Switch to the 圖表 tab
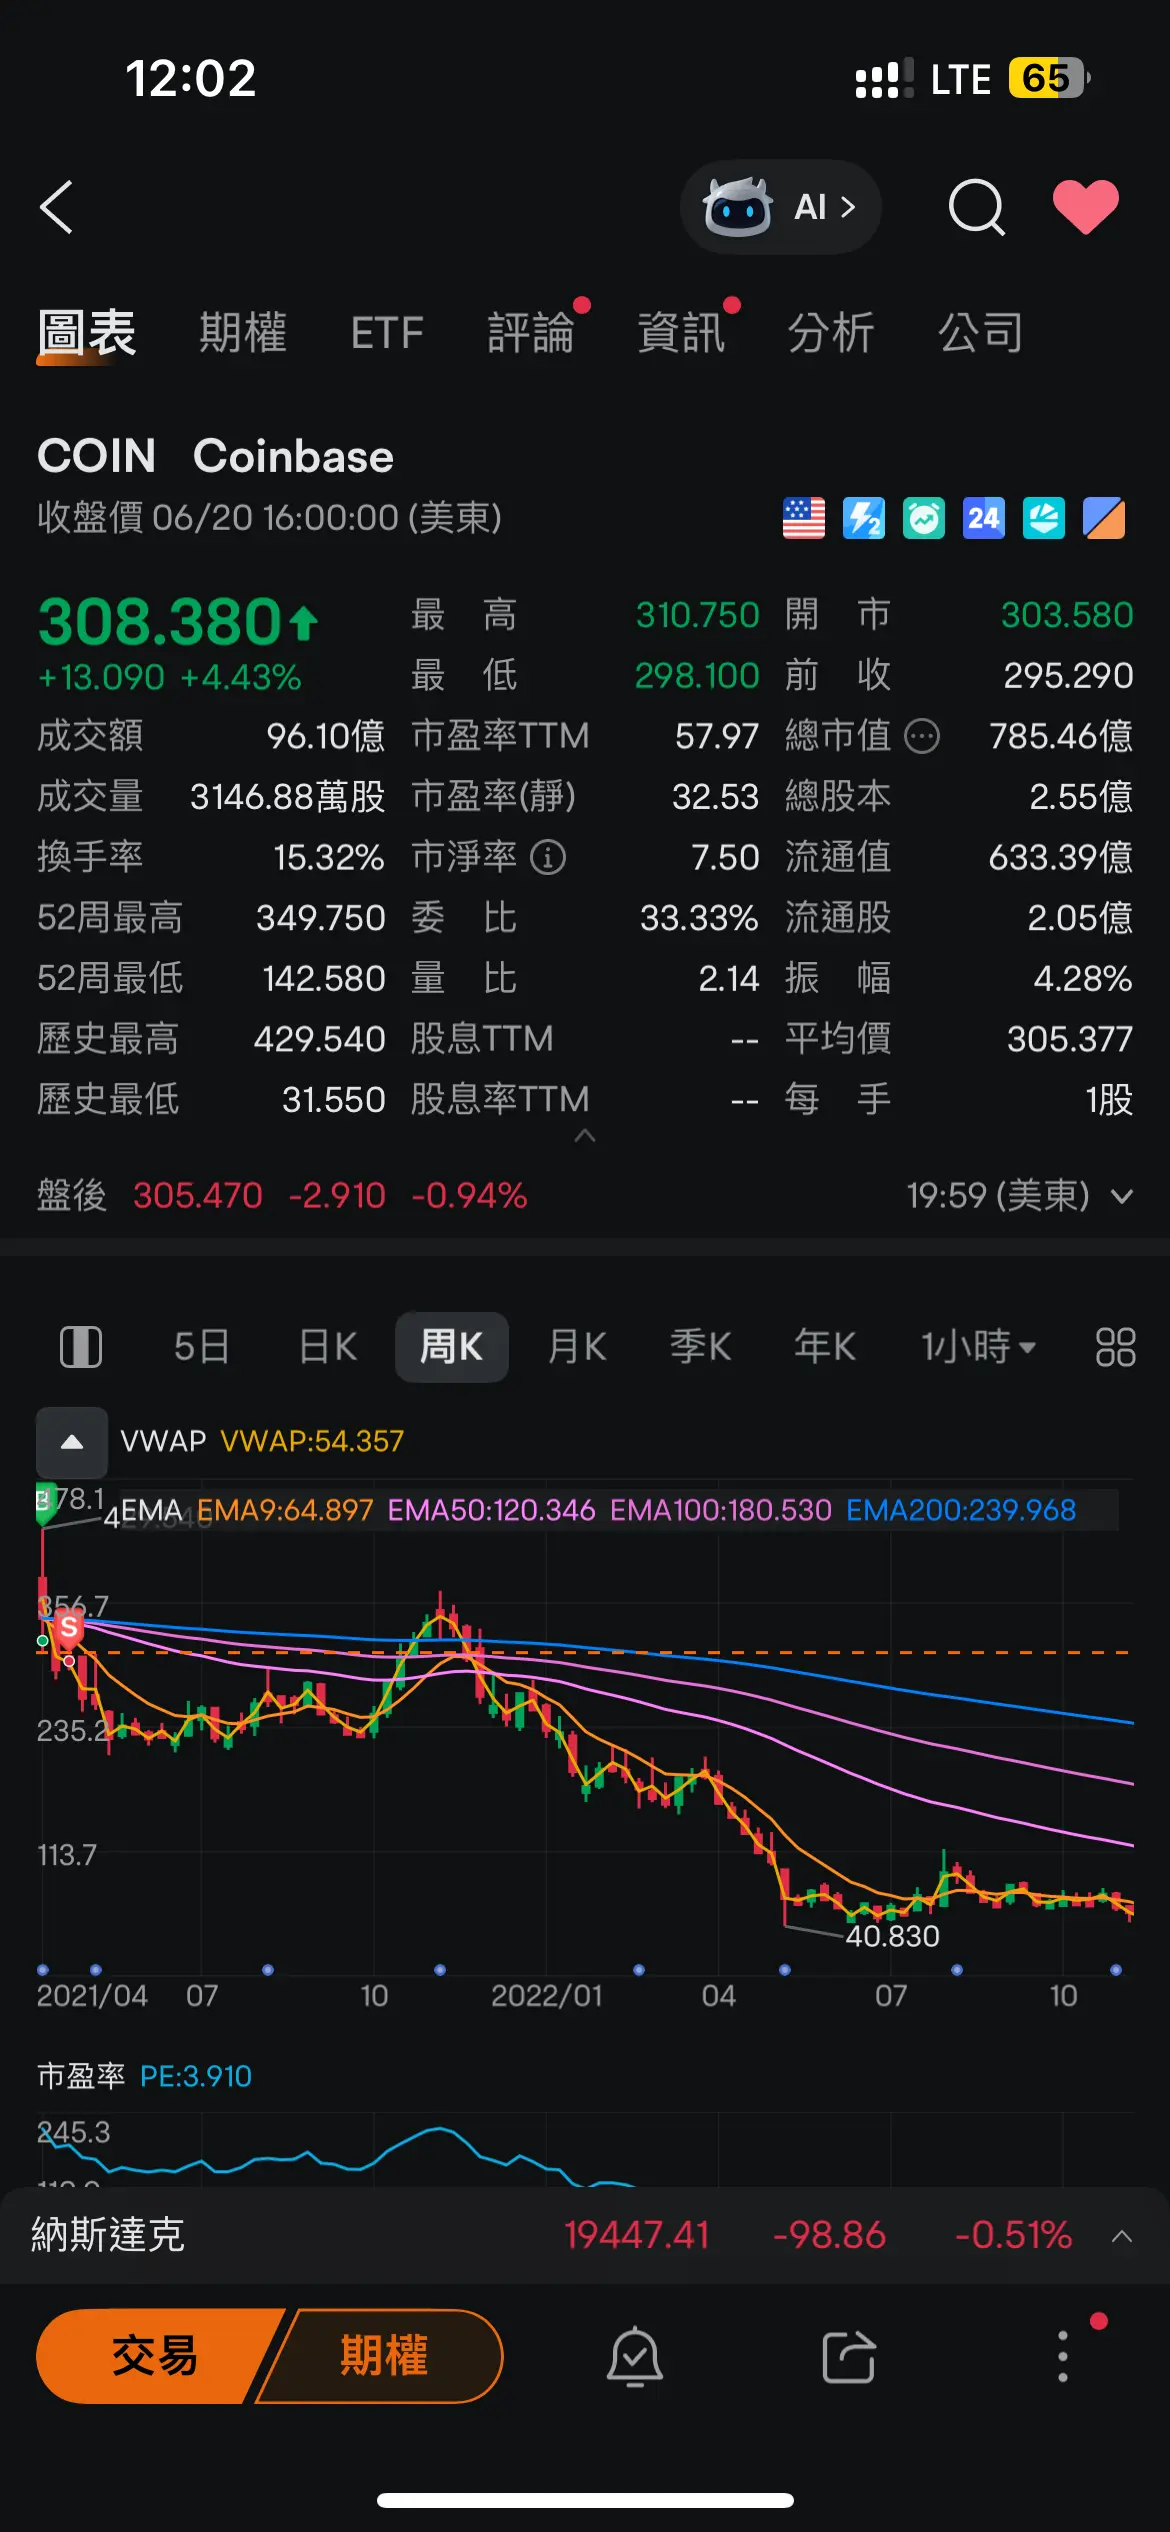Screen dimensions: 1170x2532 (87, 333)
